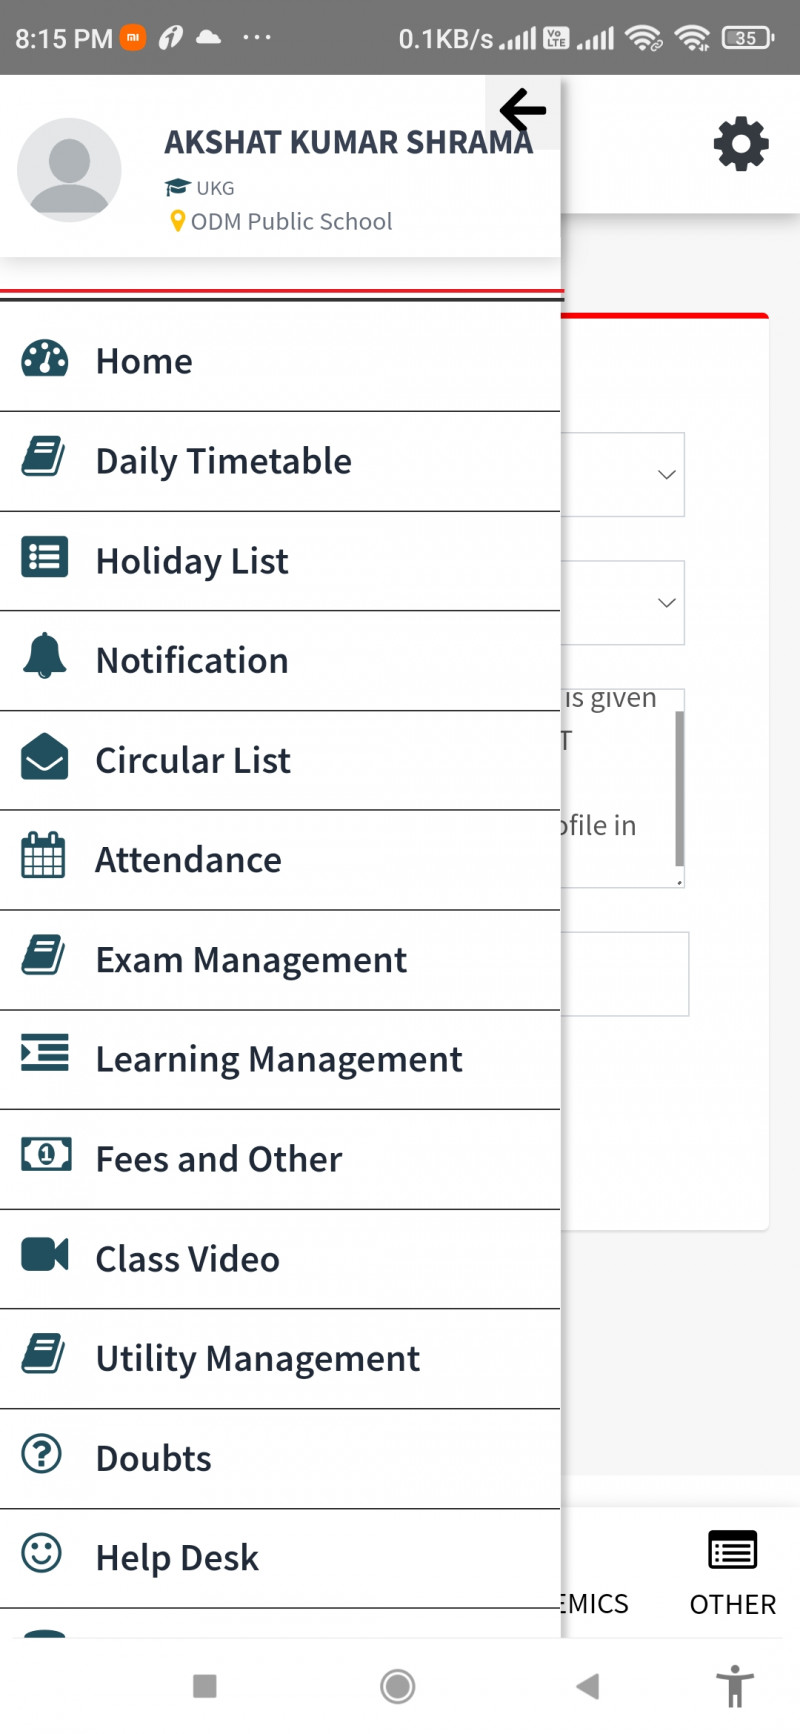Select Learning Management entry
800x1734 pixels.
pyautogui.click(x=279, y=1060)
